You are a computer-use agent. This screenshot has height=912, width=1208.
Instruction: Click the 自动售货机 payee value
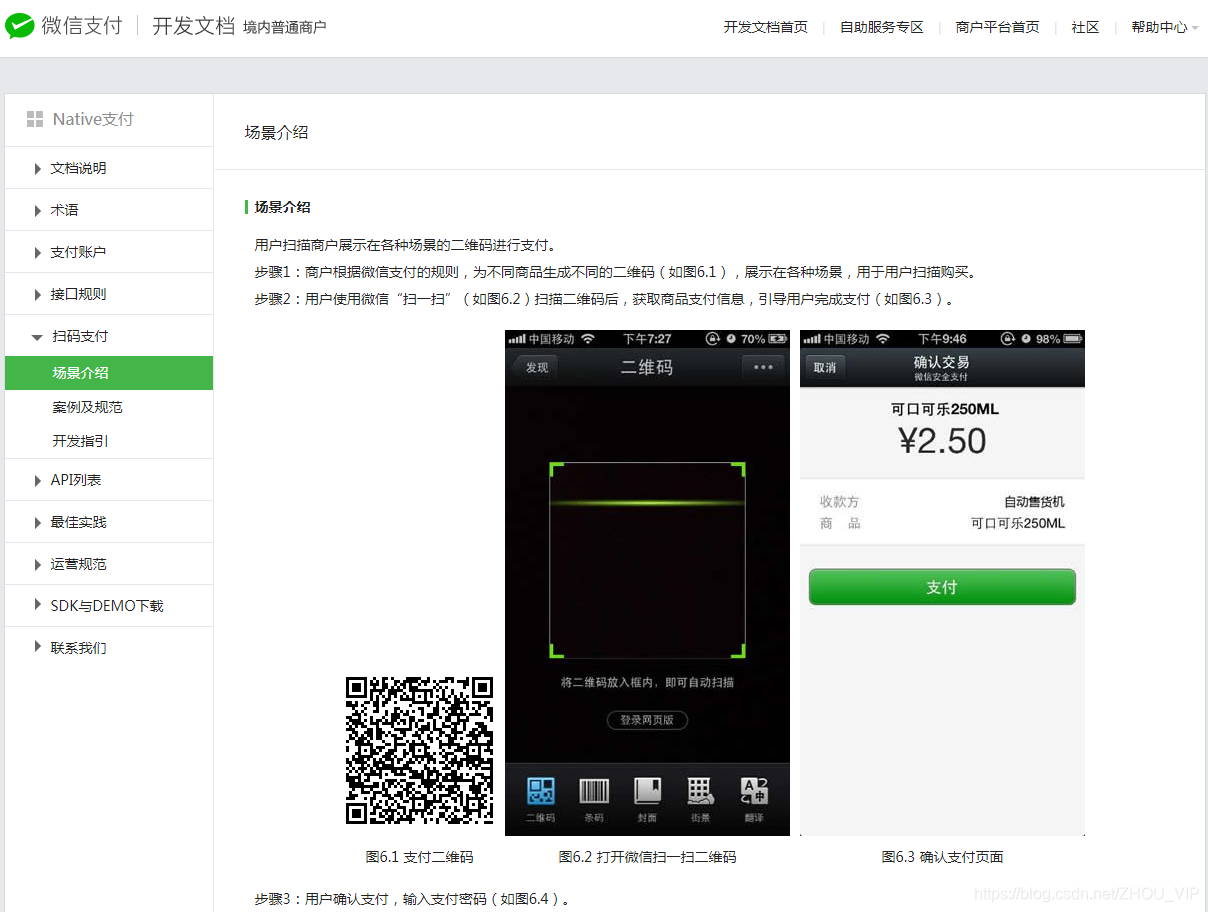[x=1035, y=502]
